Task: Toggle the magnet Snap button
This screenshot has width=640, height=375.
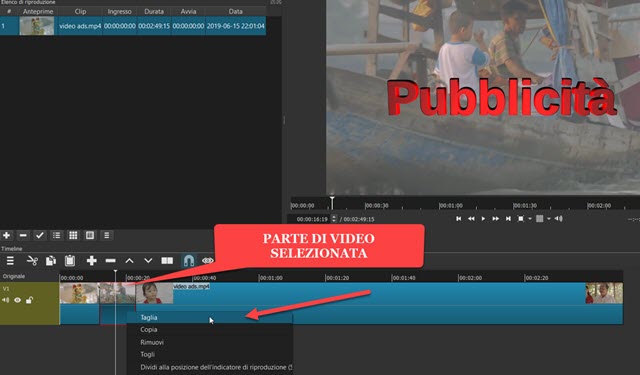Action: 189,260
